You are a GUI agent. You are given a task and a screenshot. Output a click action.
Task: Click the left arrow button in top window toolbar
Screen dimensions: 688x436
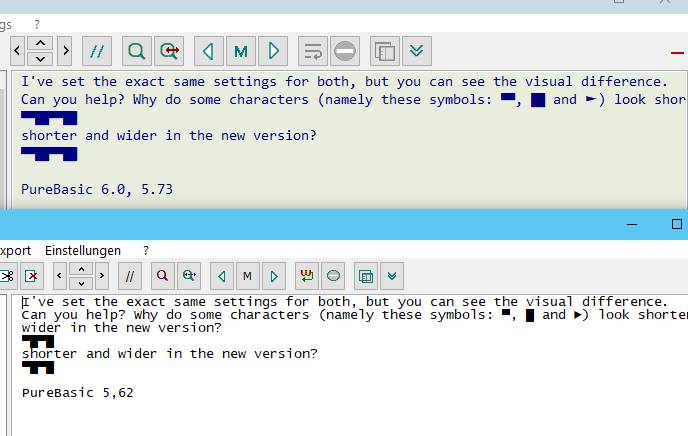pos(17,51)
